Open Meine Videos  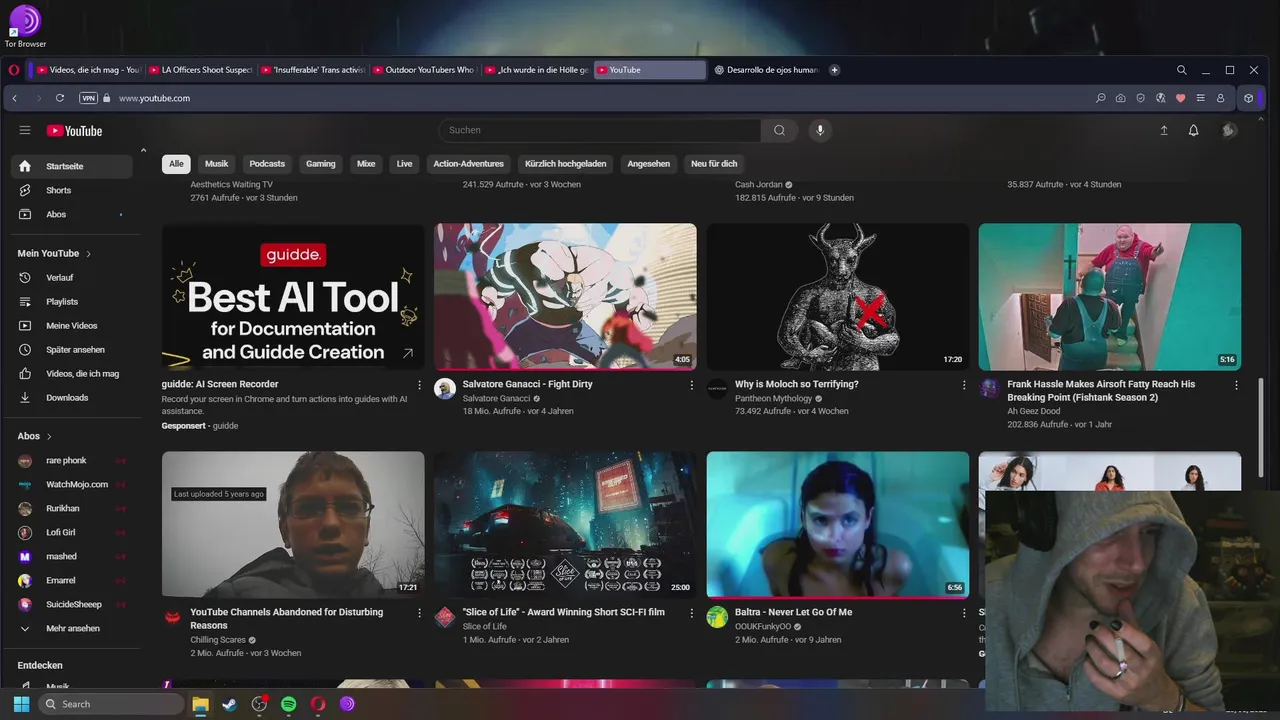[x=72, y=325]
